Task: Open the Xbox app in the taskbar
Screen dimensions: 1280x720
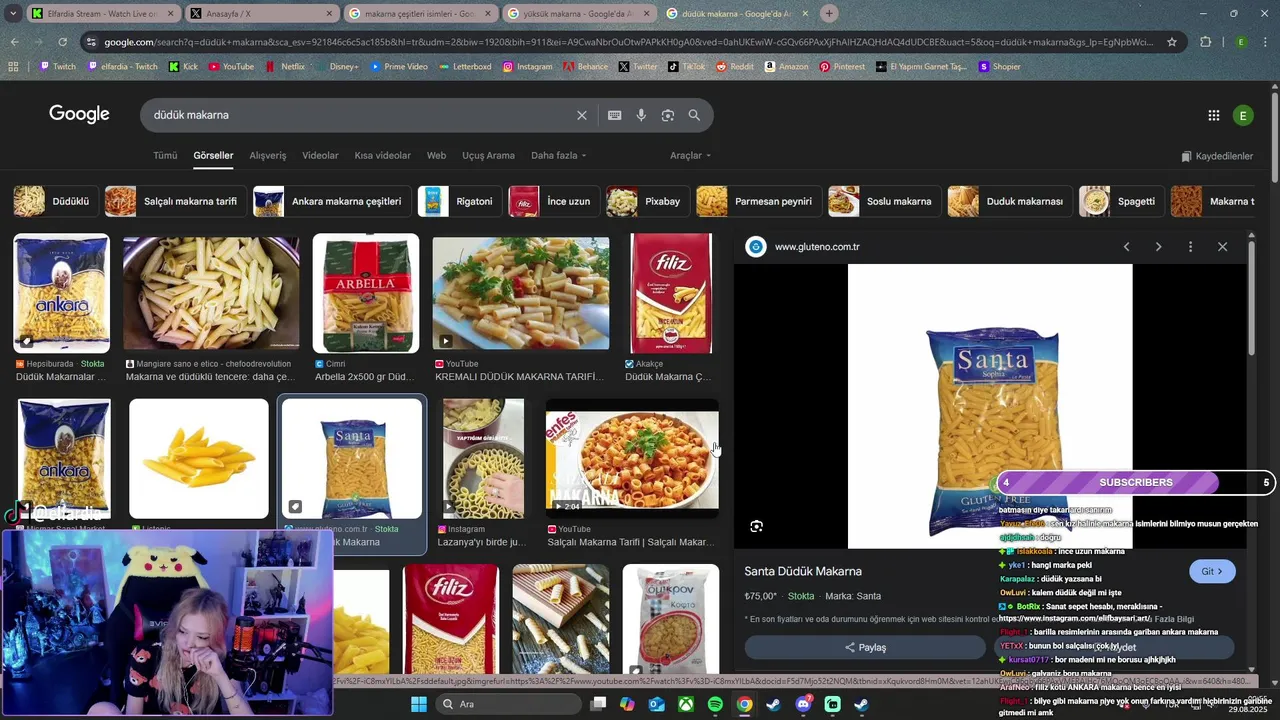Action: coord(686,704)
